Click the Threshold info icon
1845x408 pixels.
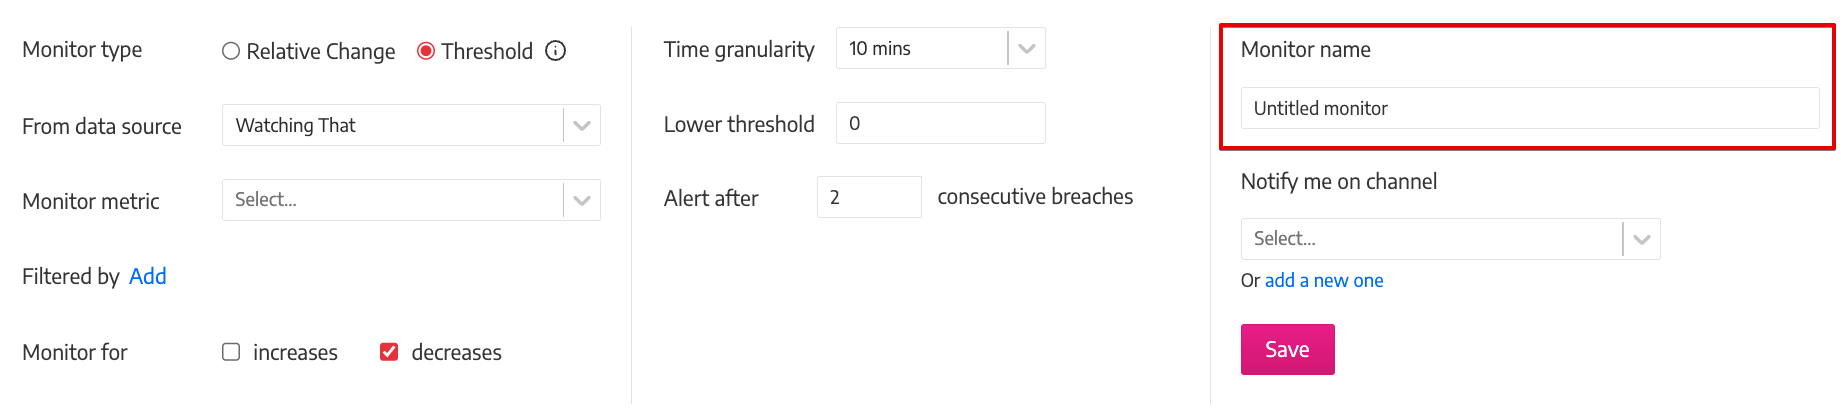coord(556,51)
